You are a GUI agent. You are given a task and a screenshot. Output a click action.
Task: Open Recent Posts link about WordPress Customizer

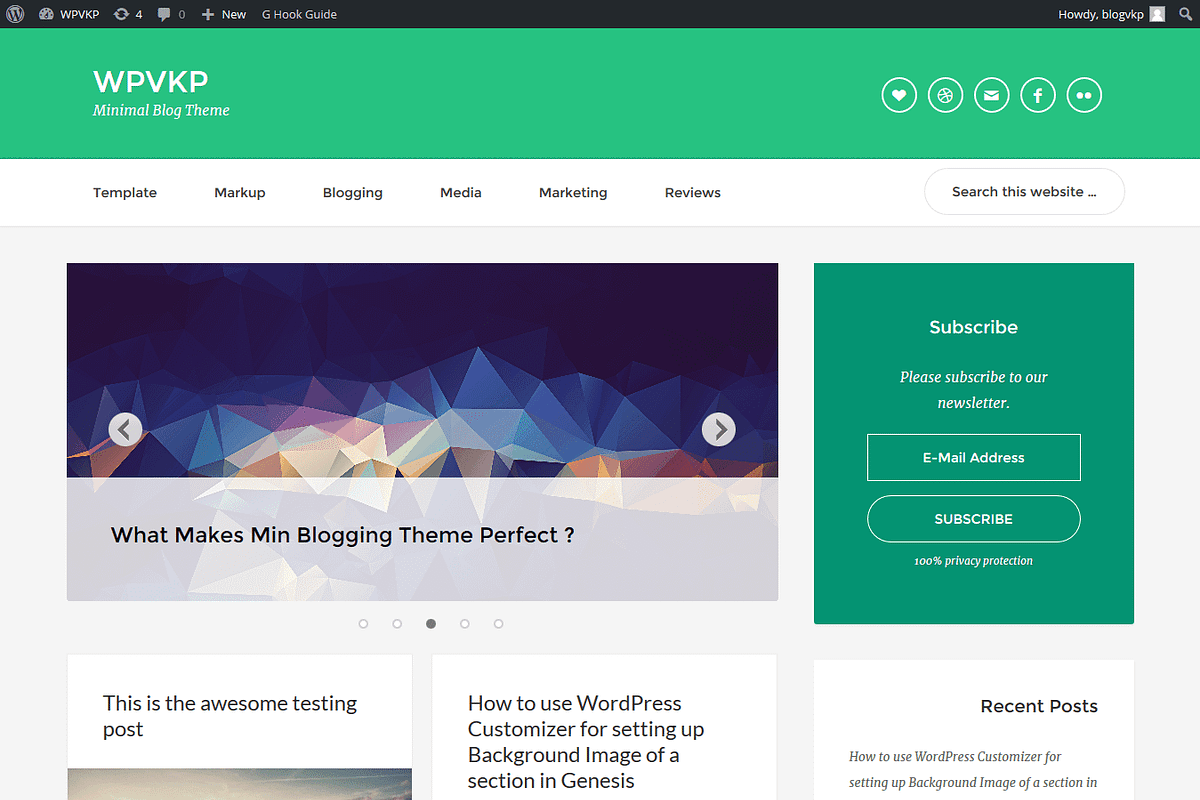tap(973, 770)
